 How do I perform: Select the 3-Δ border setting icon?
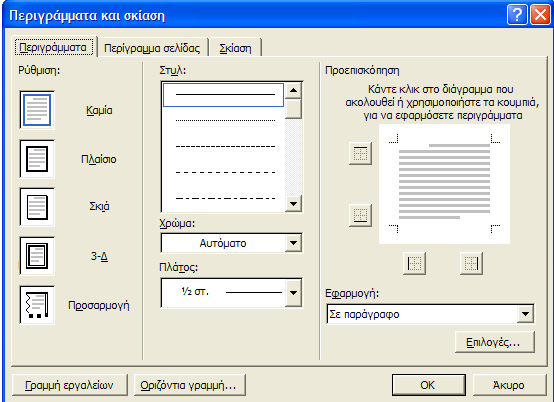[x=37, y=256]
